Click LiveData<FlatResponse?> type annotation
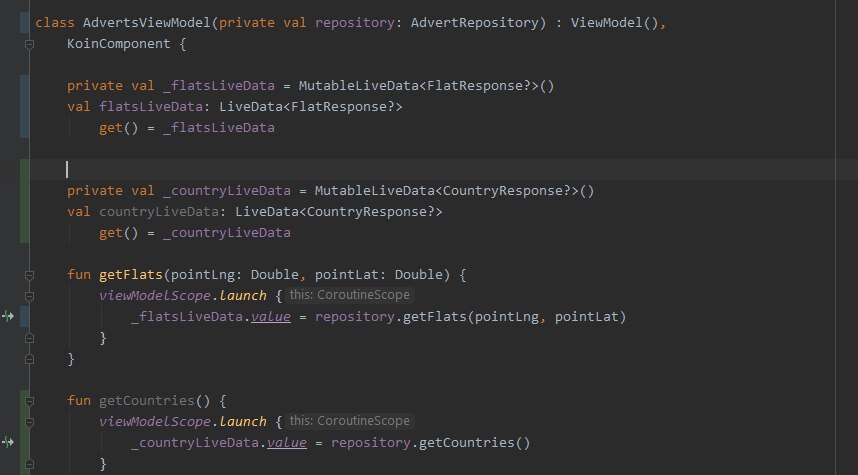 coord(311,107)
